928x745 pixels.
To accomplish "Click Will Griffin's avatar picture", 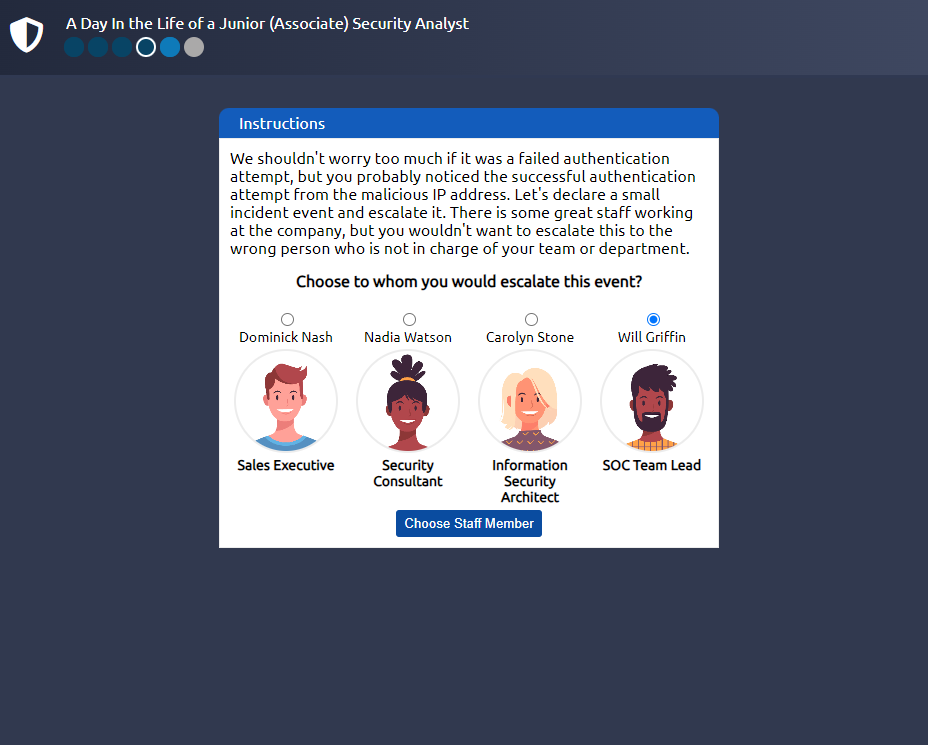I will [x=652, y=401].
